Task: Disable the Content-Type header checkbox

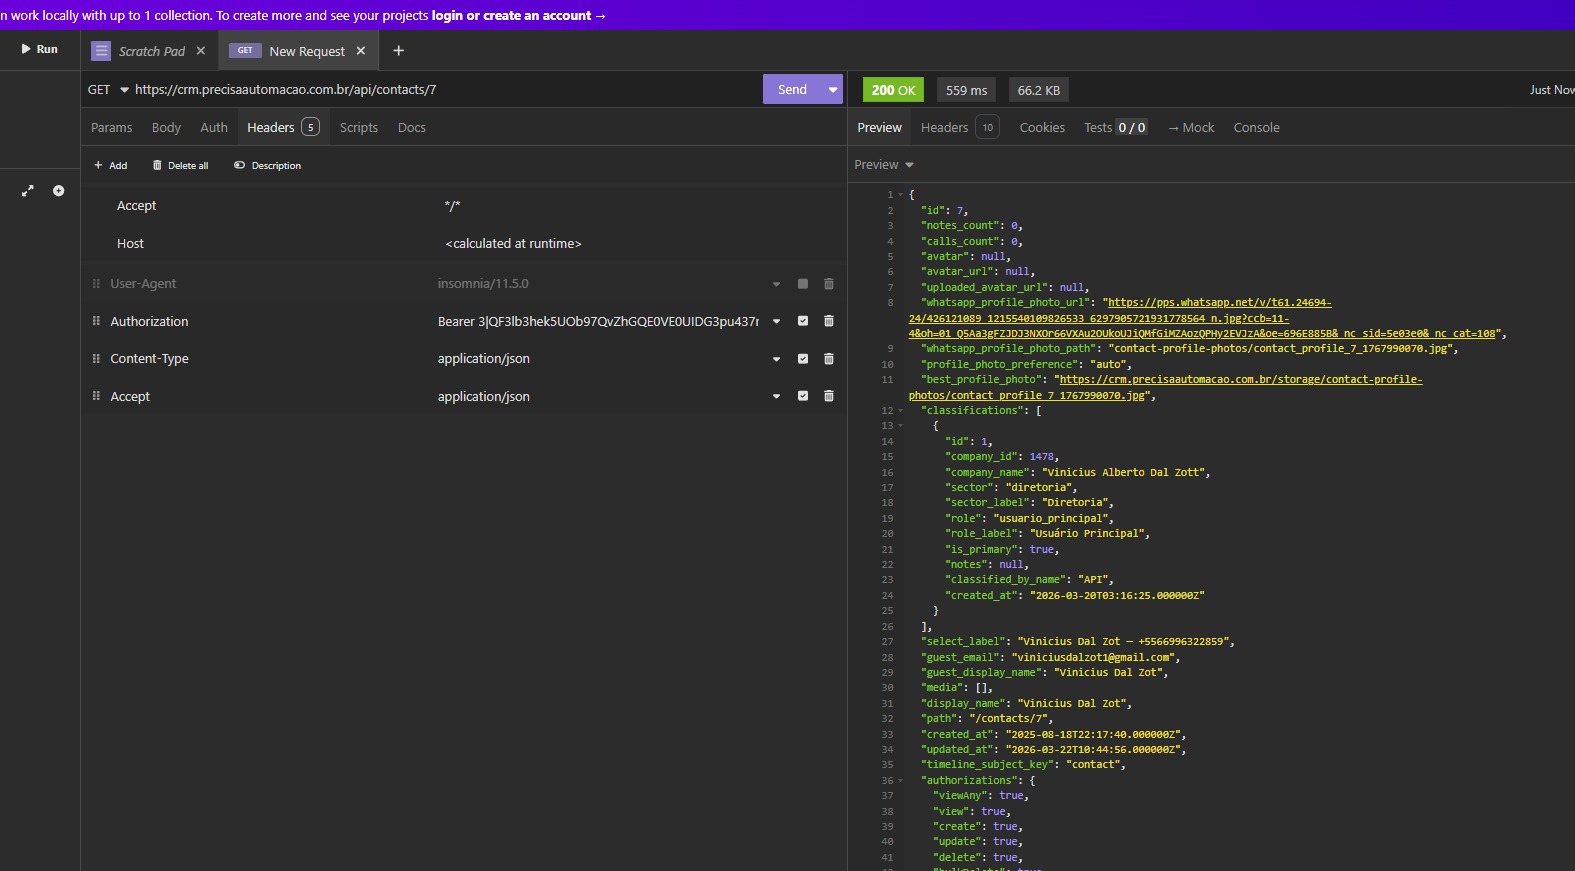Action: click(x=802, y=359)
